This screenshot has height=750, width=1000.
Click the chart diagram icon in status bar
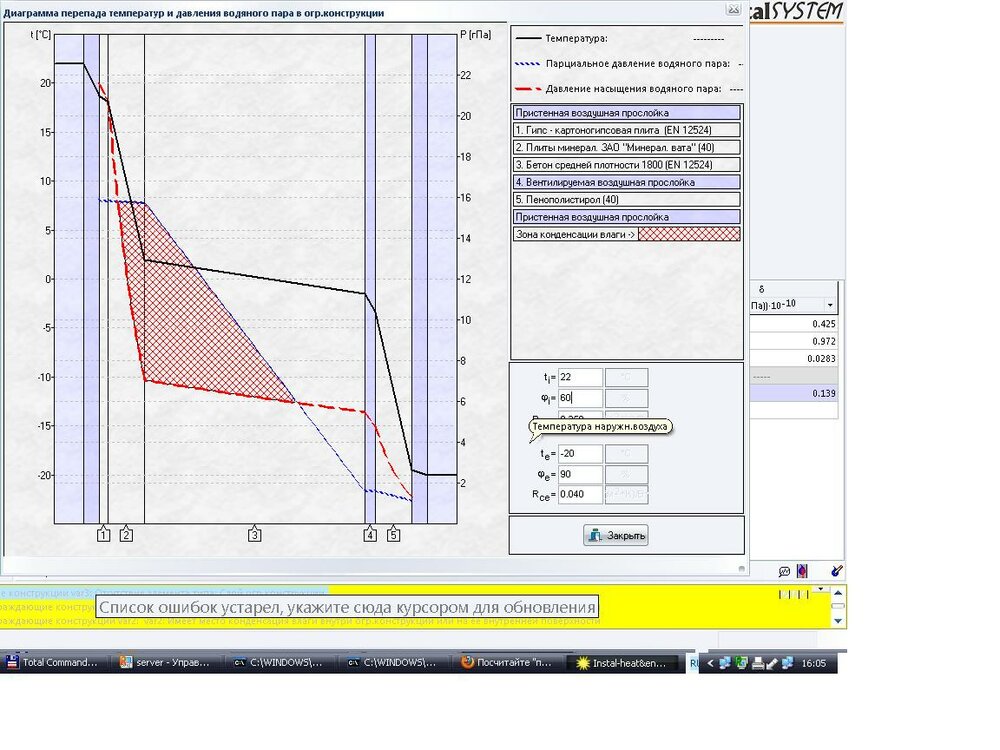(x=784, y=571)
